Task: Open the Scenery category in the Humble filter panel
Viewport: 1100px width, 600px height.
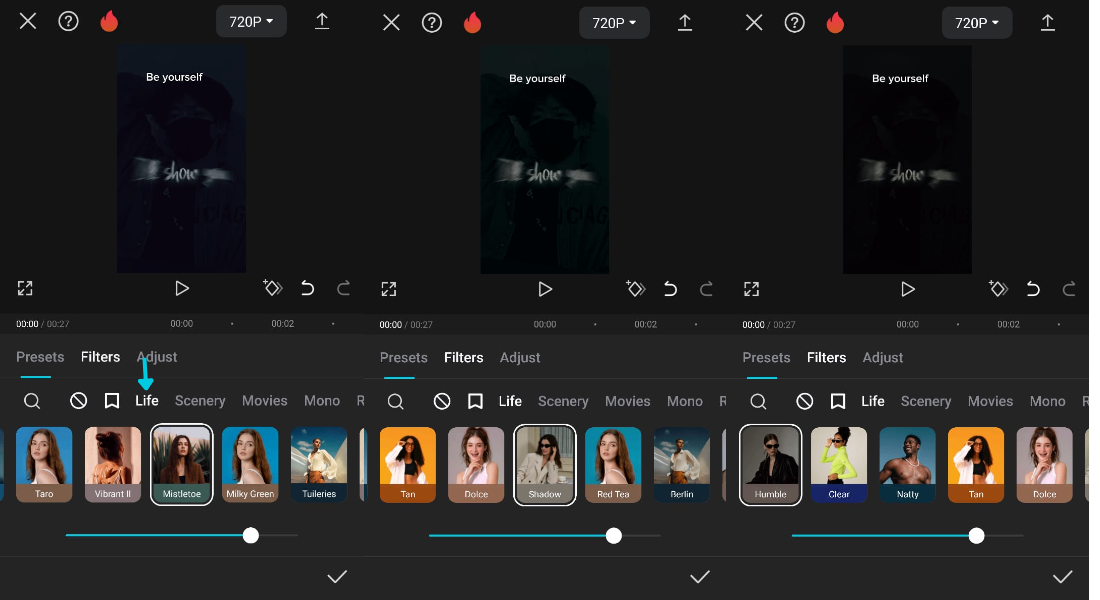Action: point(926,401)
